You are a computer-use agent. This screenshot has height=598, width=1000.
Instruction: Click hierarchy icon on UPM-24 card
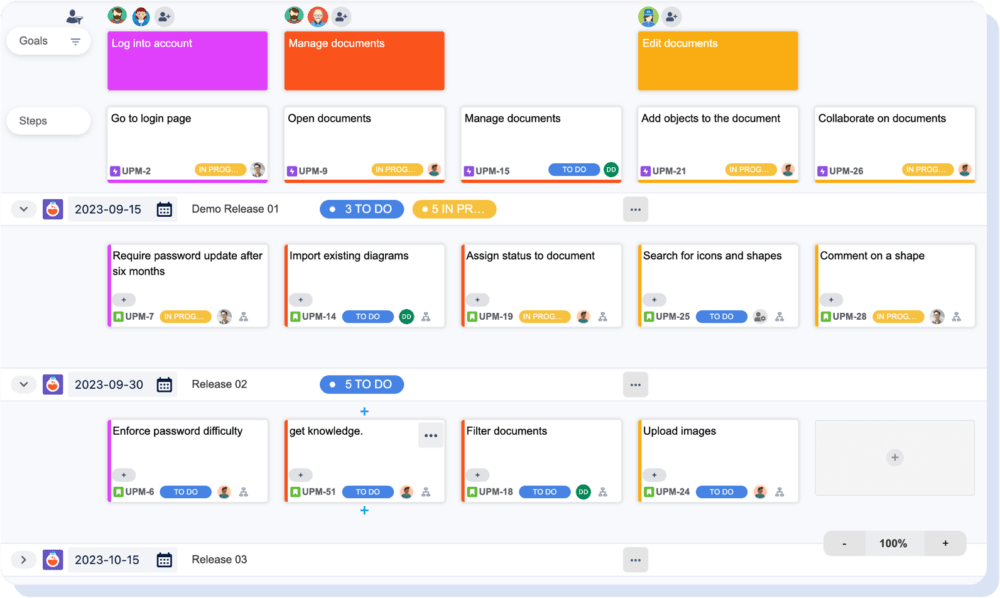[779, 492]
